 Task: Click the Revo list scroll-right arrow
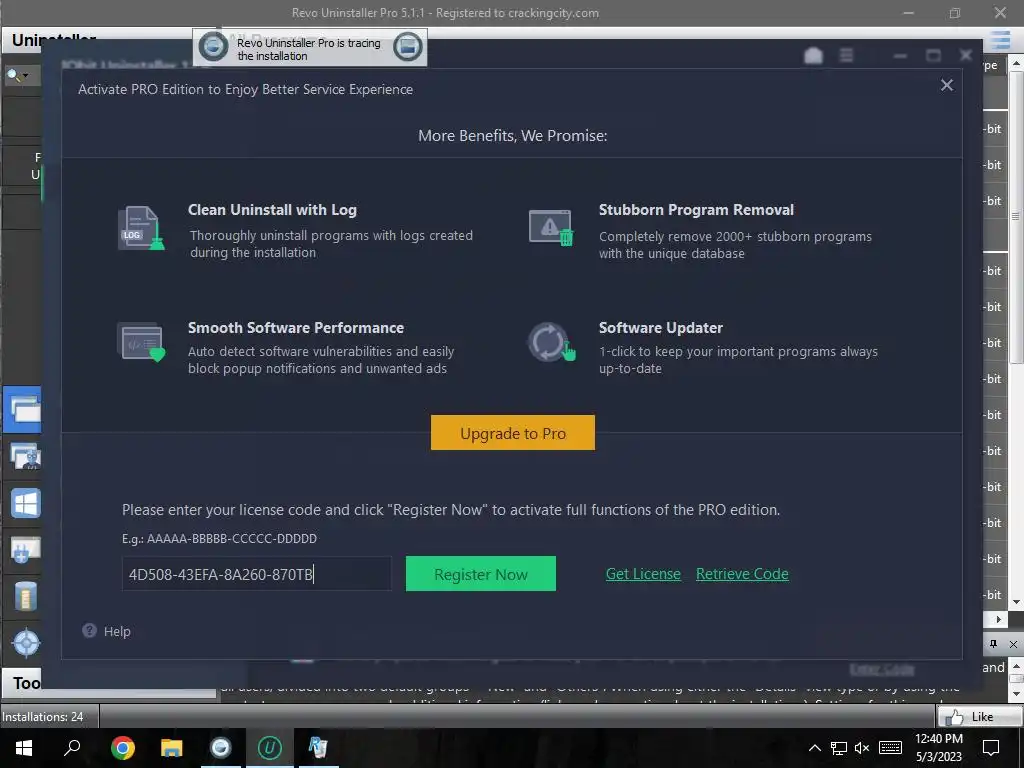998,618
